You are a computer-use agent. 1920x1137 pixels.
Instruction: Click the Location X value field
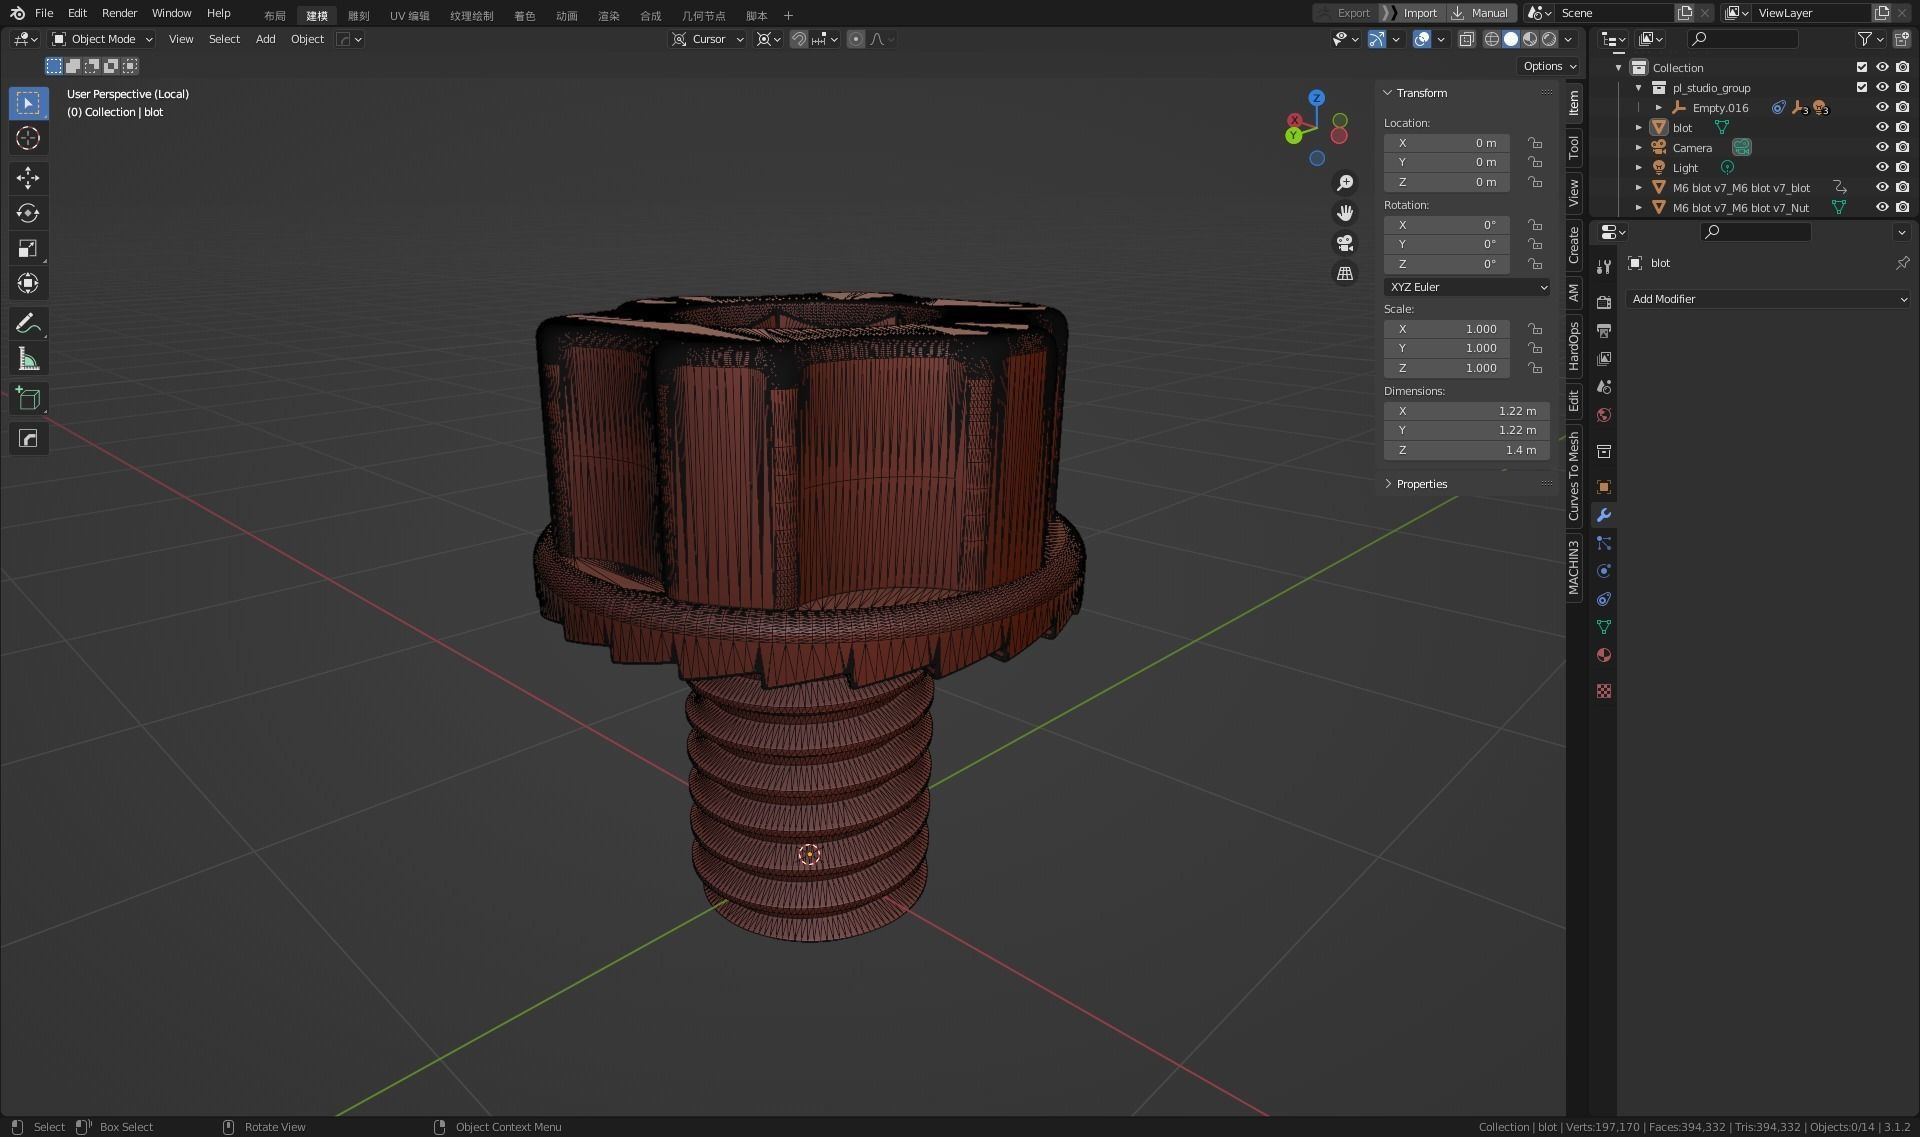tap(1446, 143)
